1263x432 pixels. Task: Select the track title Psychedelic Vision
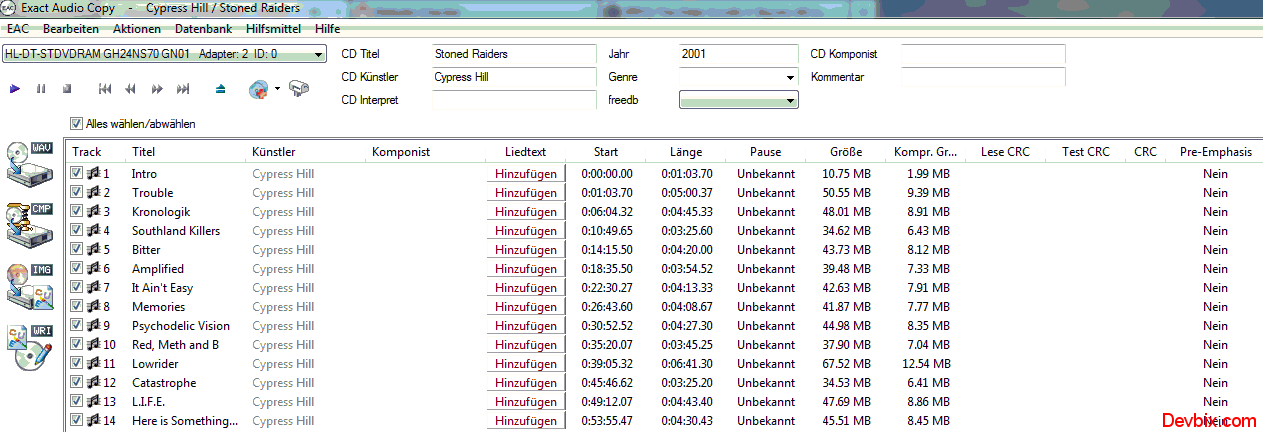pyautogui.click(x=181, y=326)
